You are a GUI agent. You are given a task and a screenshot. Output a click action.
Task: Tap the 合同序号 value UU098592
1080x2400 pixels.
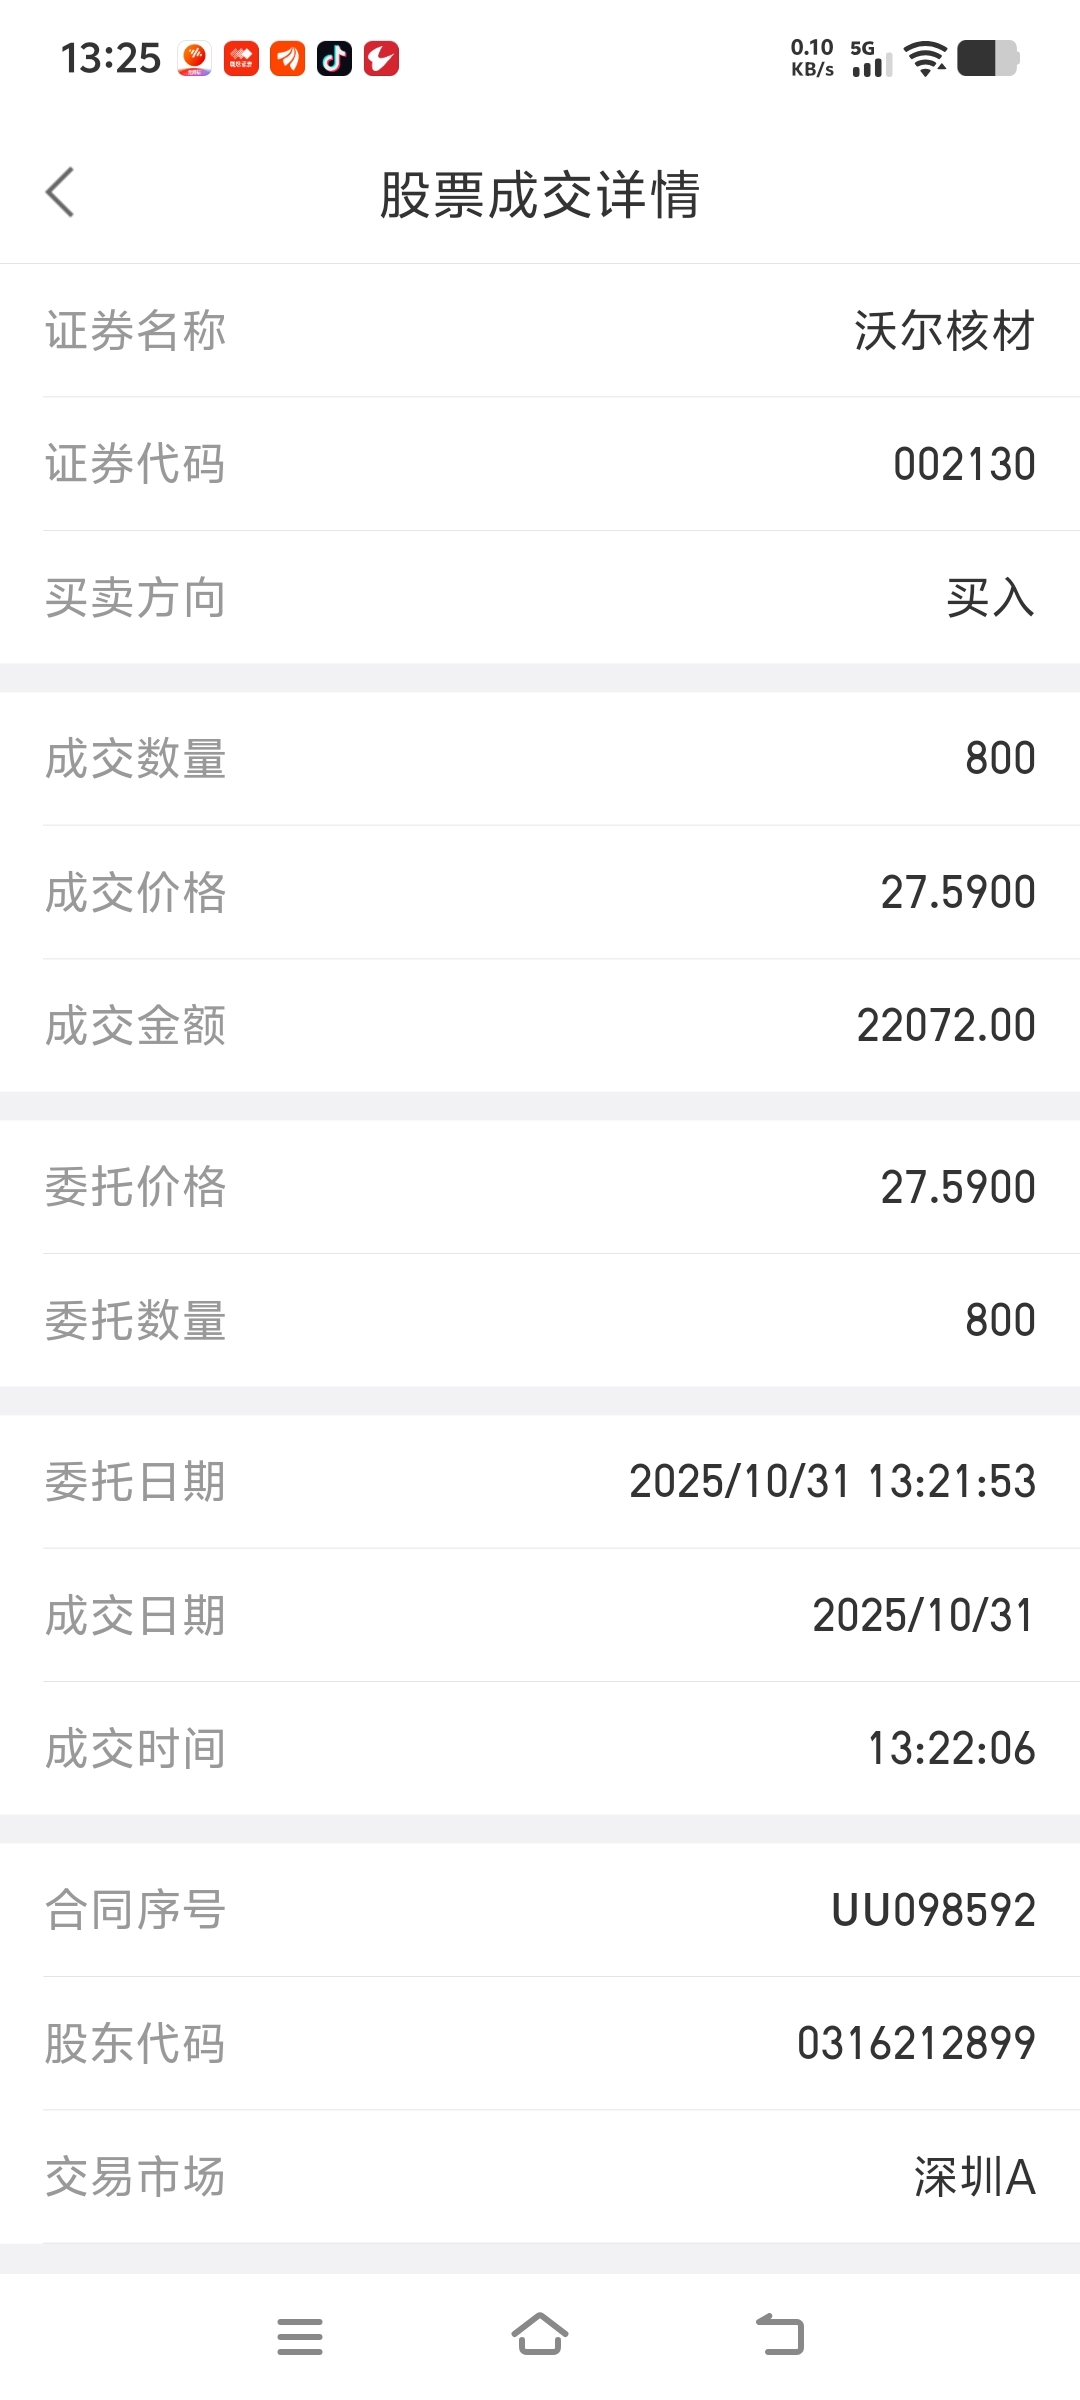click(x=934, y=1911)
